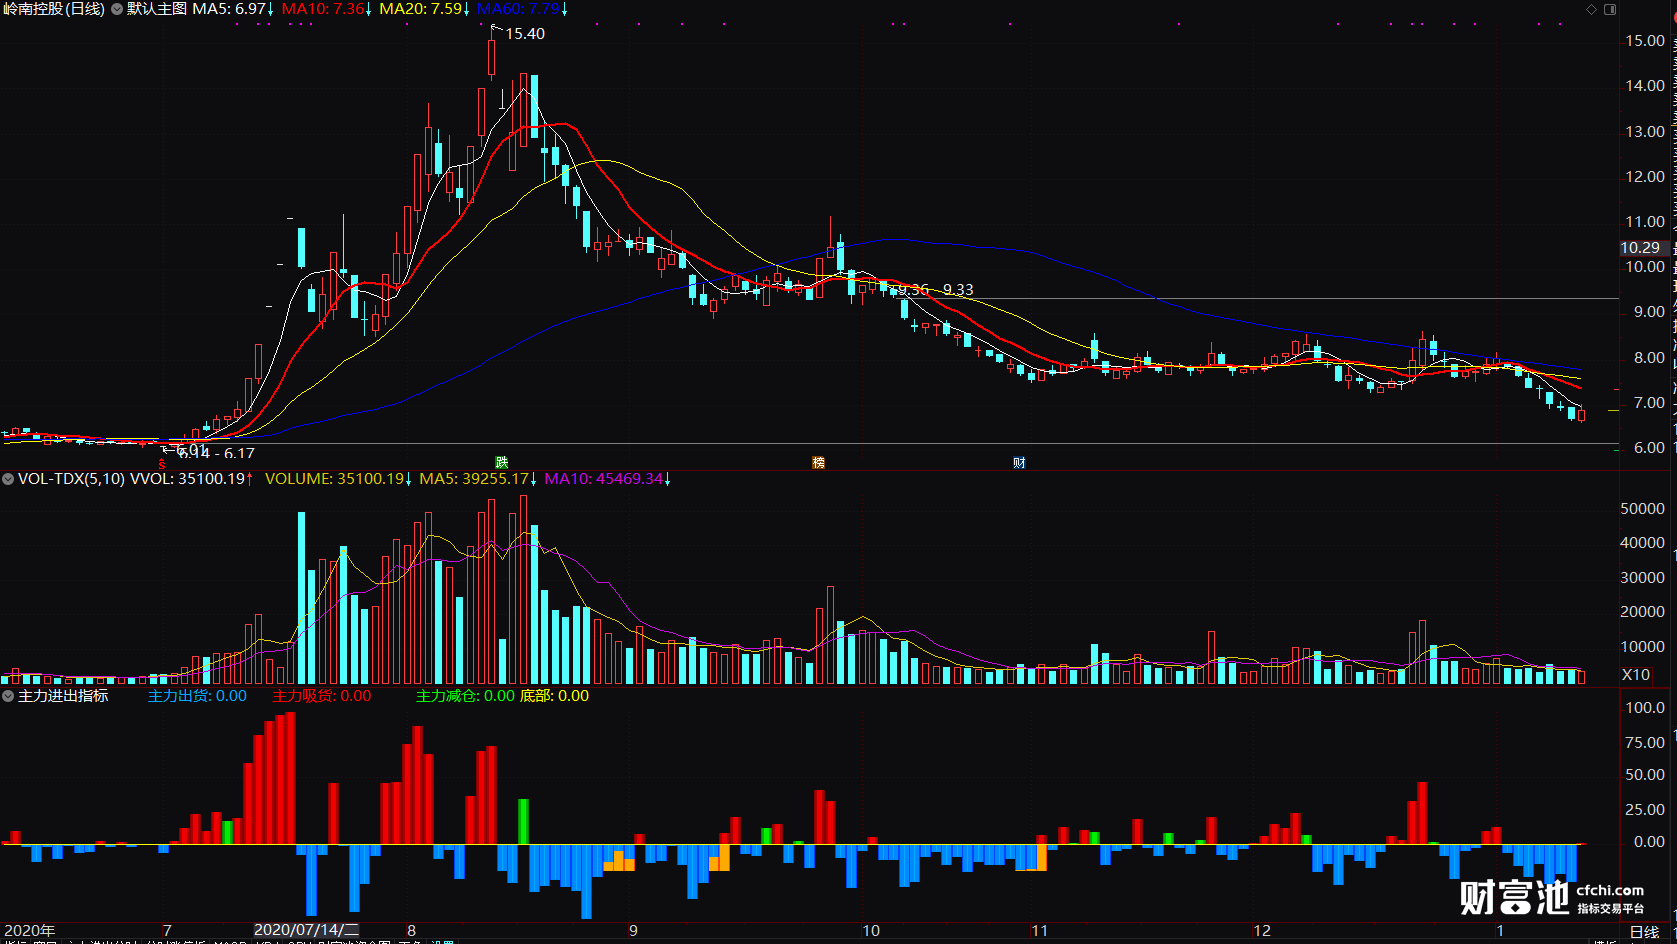Toggle the side panel layout icon
This screenshot has height=944, width=1677.
[x=1610, y=9]
